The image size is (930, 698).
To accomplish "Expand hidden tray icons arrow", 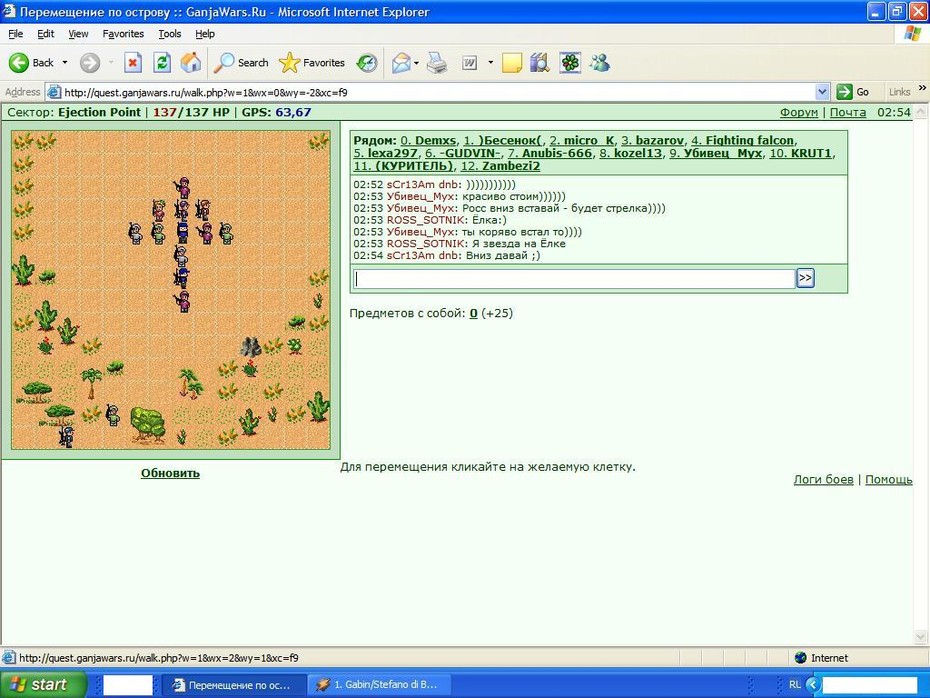I will [813, 685].
